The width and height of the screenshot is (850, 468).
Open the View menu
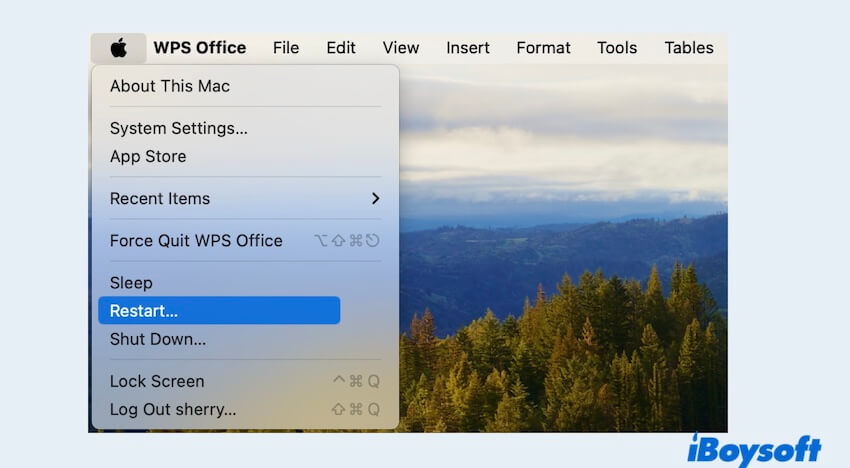coord(401,48)
